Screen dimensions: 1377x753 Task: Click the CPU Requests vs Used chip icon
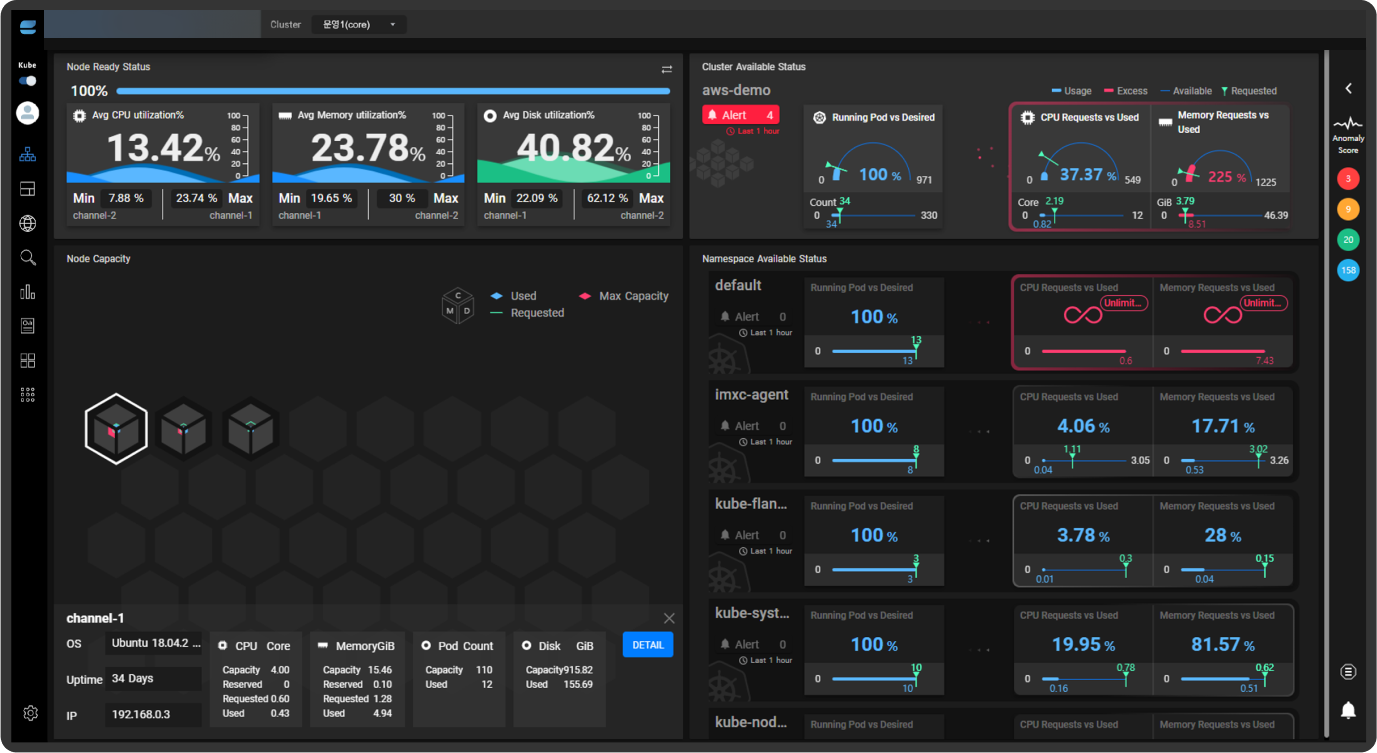1026,118
